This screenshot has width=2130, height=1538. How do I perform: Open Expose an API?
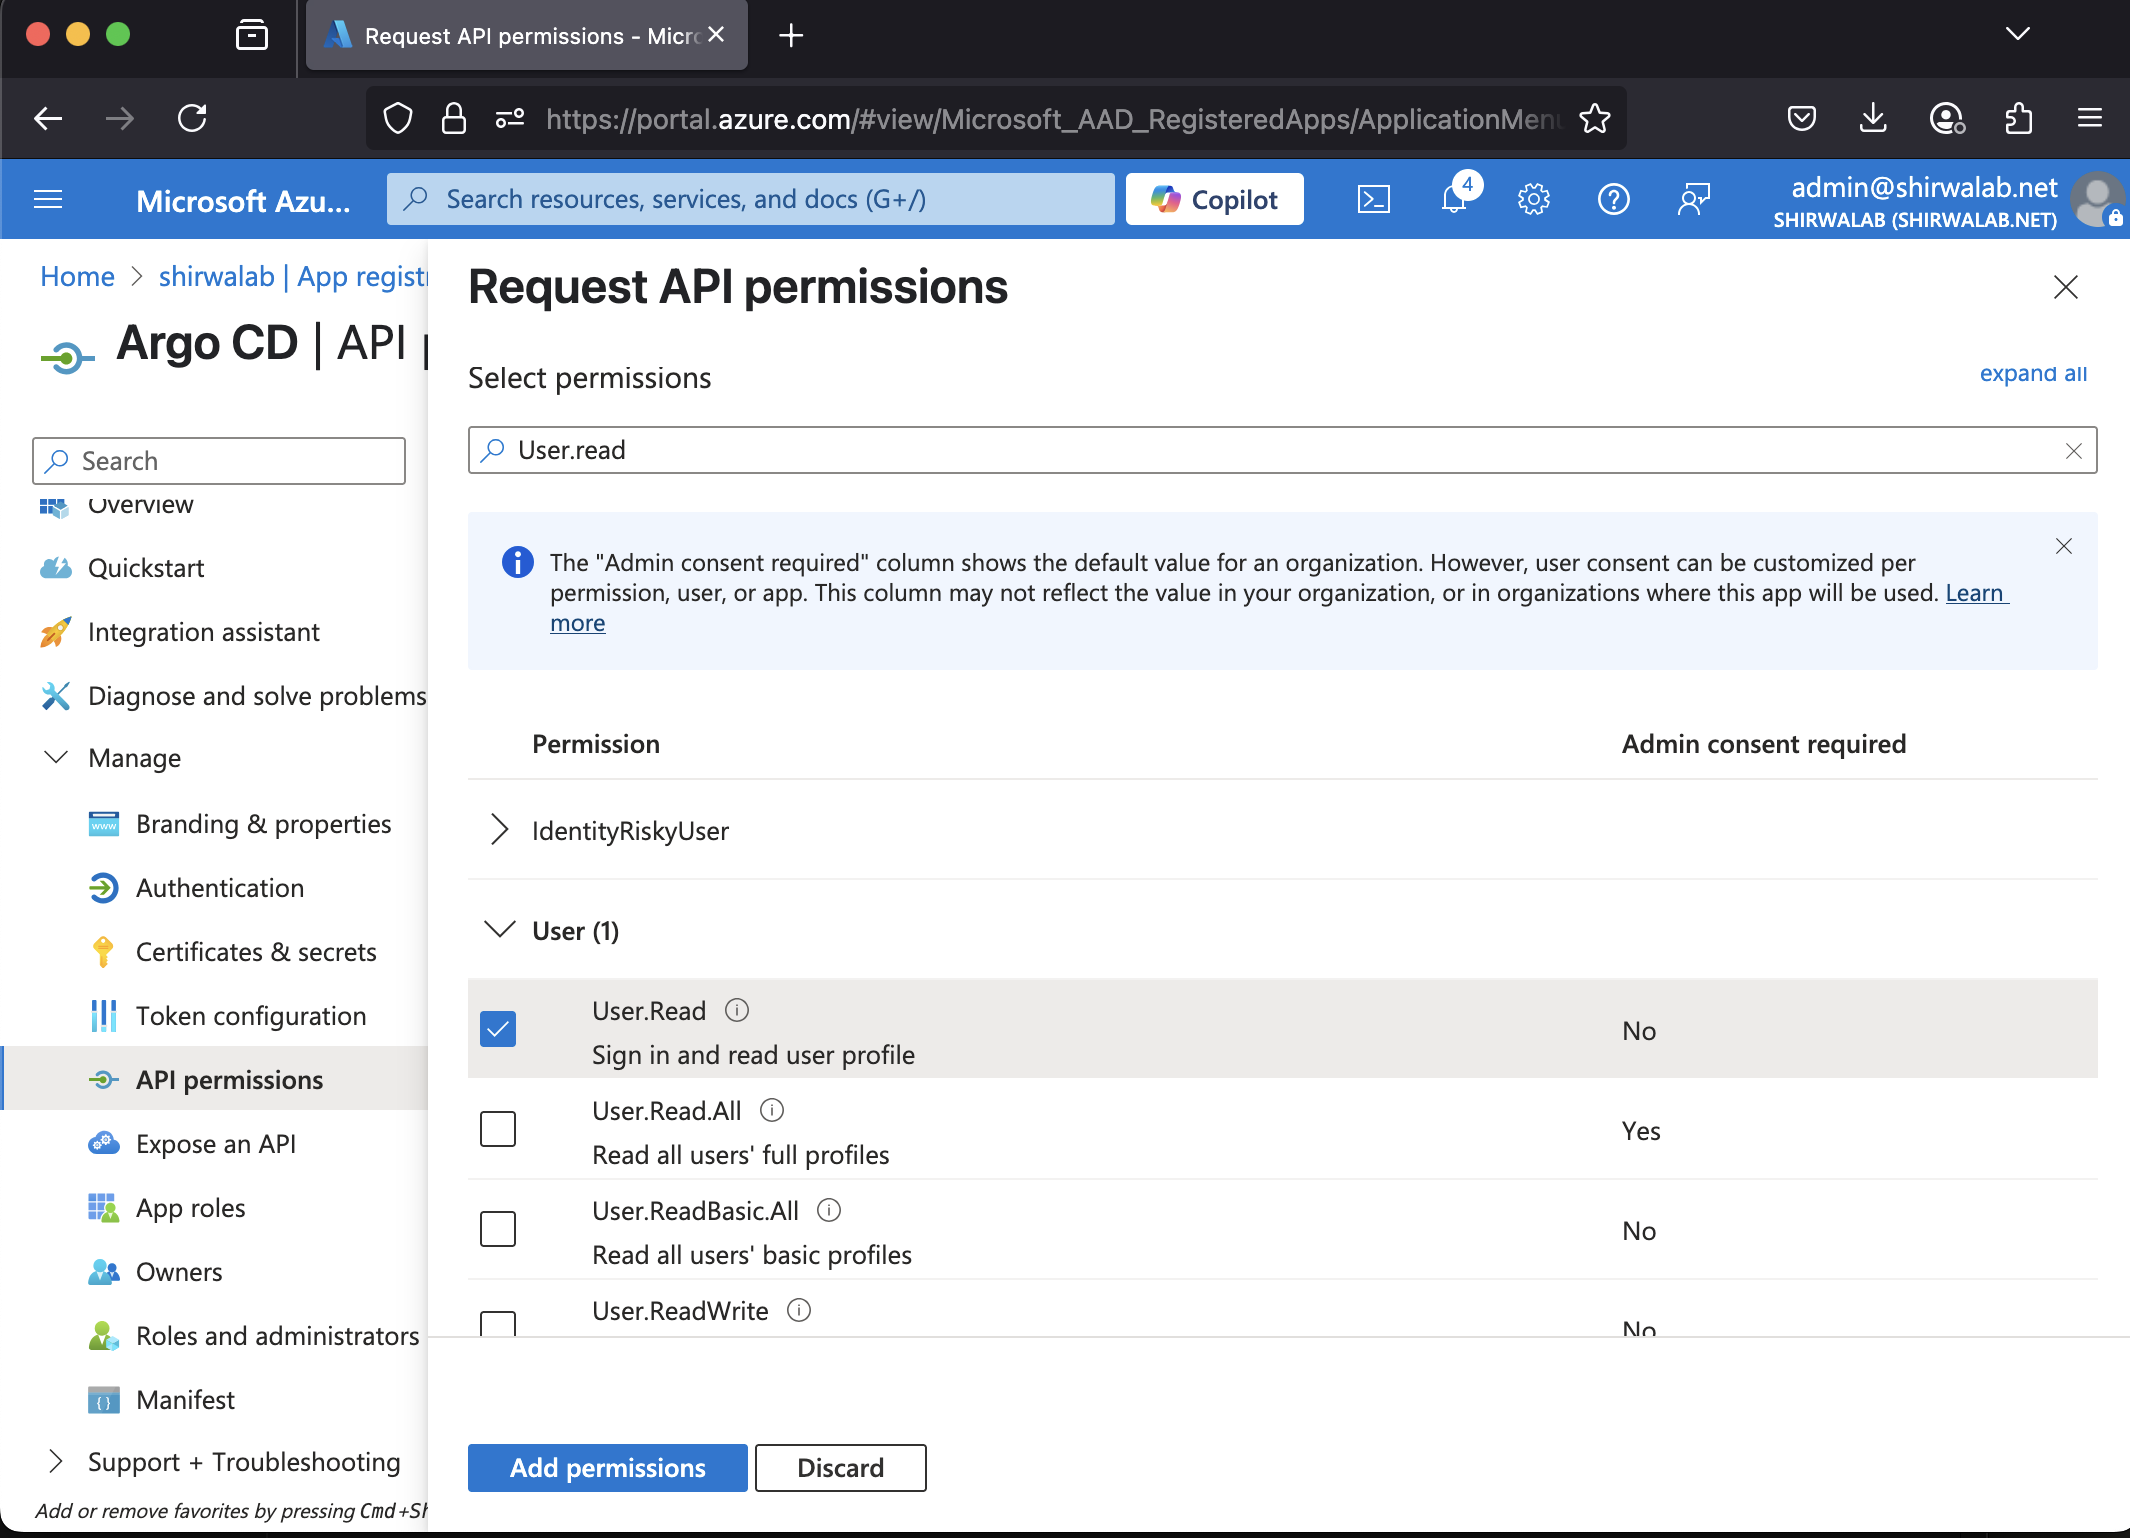(x=216, y=1144)
